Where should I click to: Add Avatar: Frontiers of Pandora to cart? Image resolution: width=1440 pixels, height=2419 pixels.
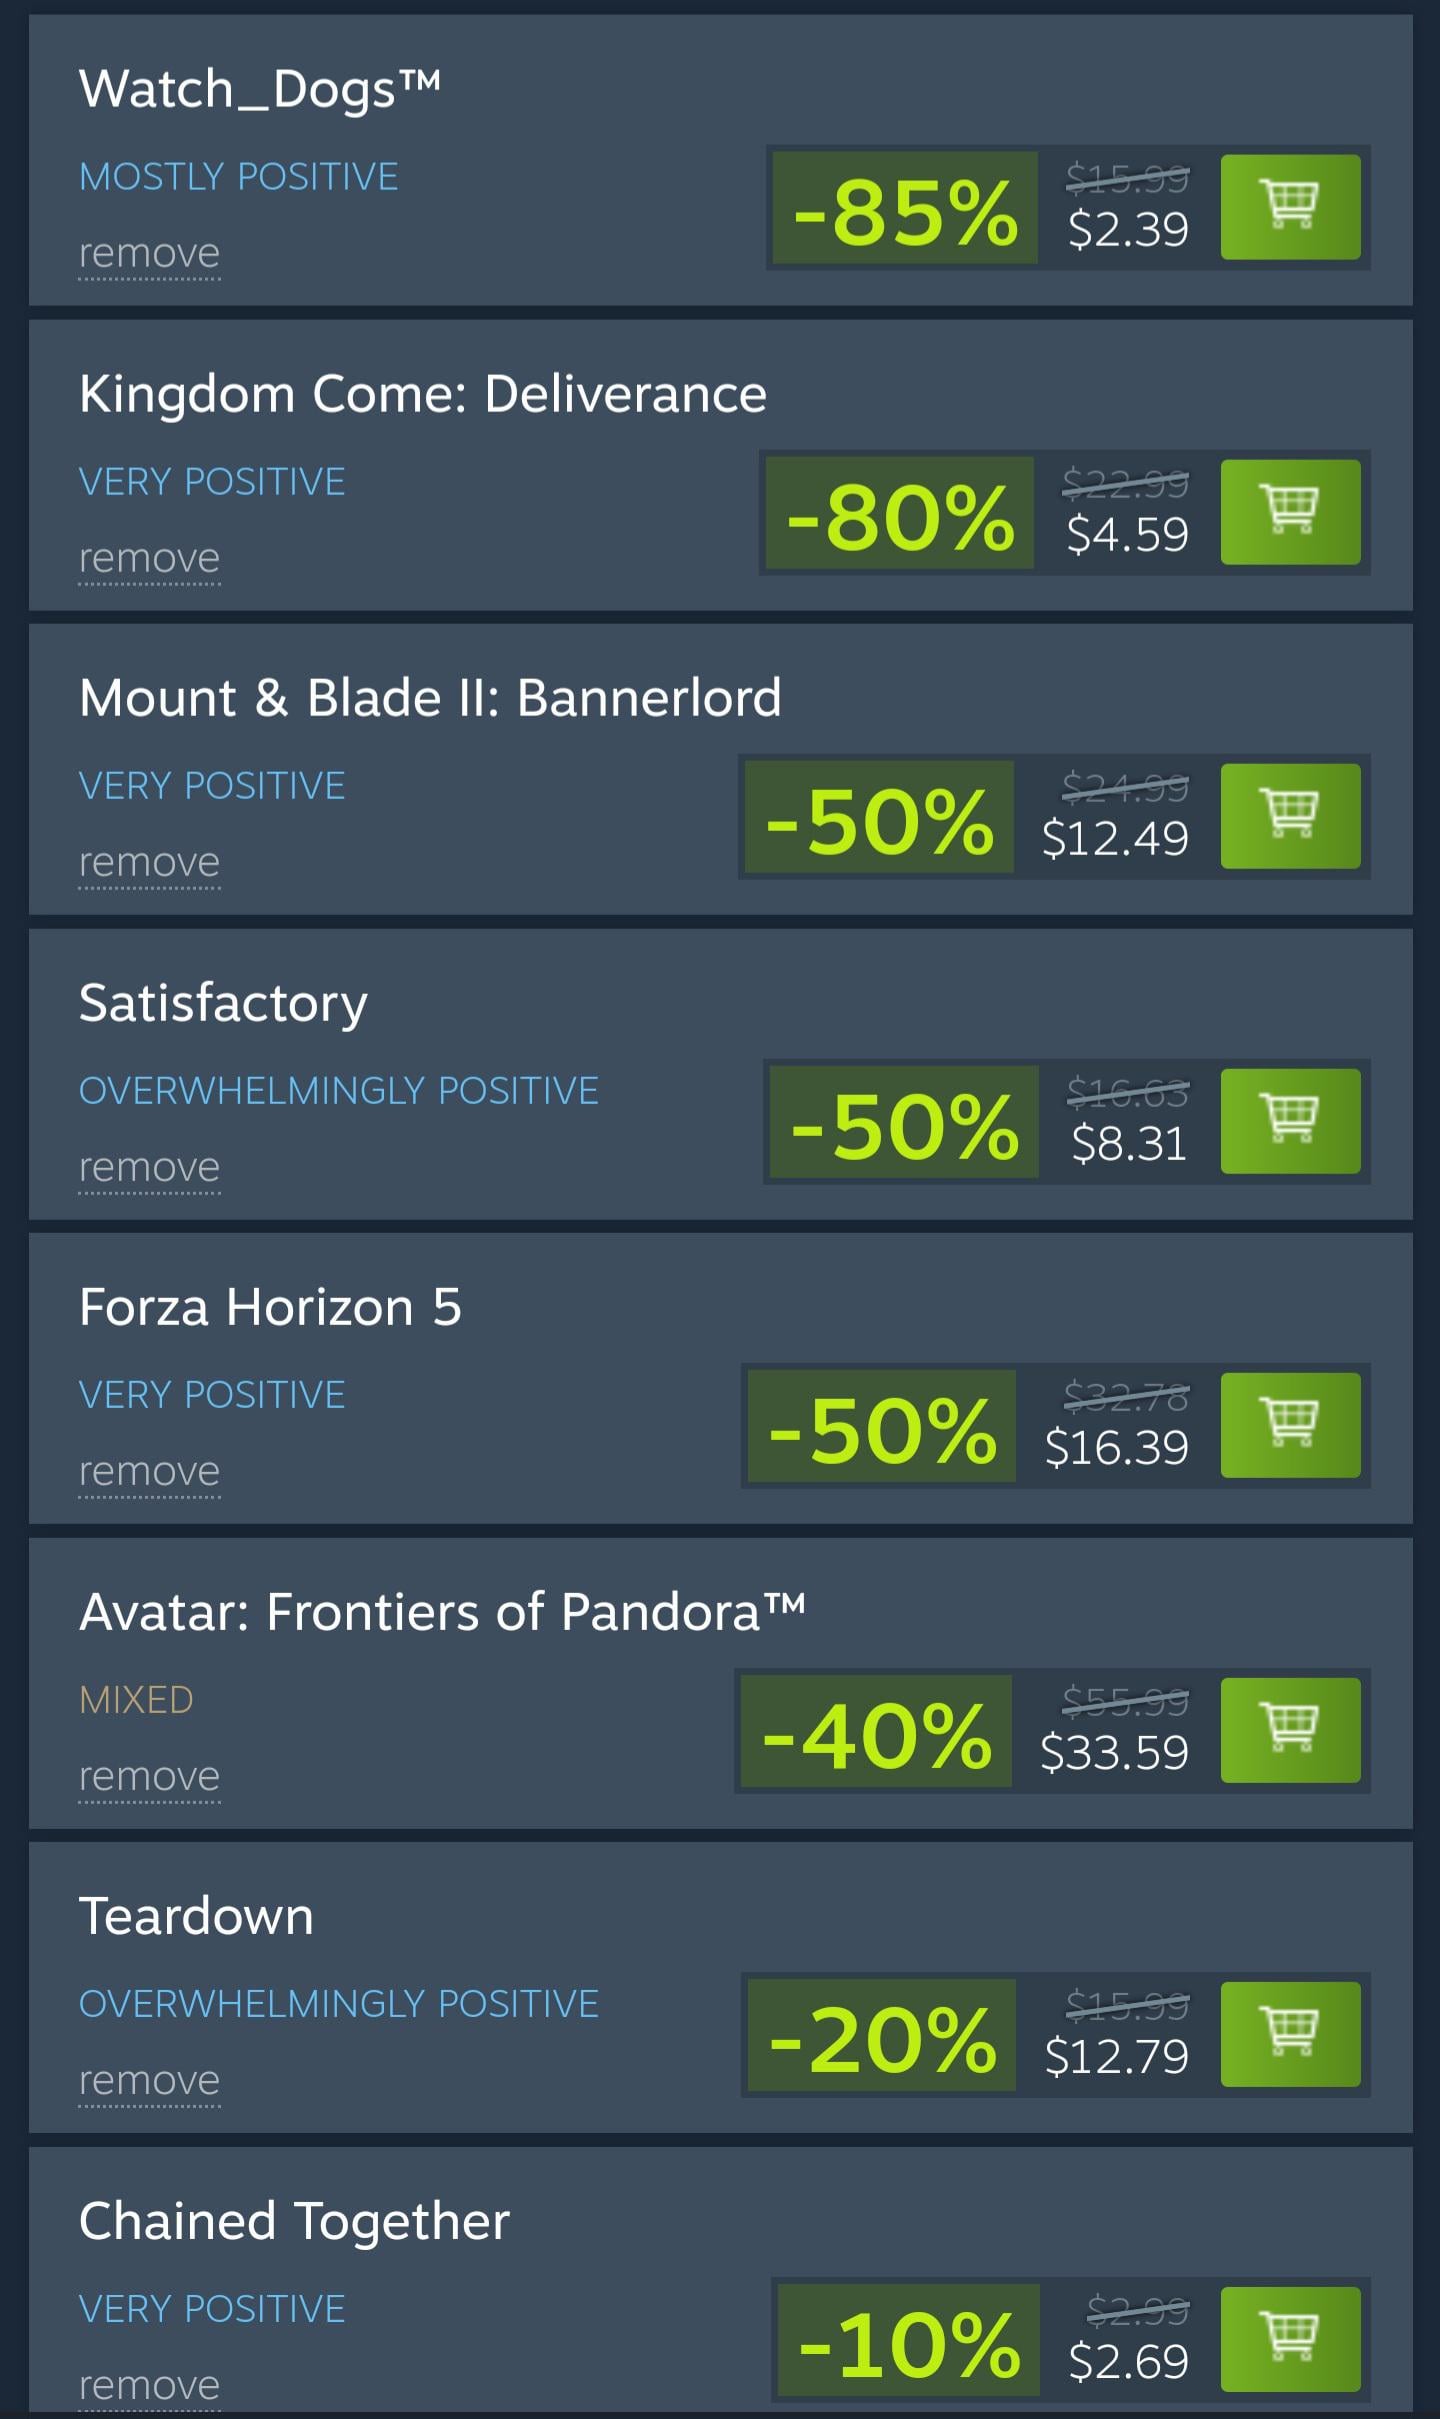pyautogui.click(x=1290, y=1730)
